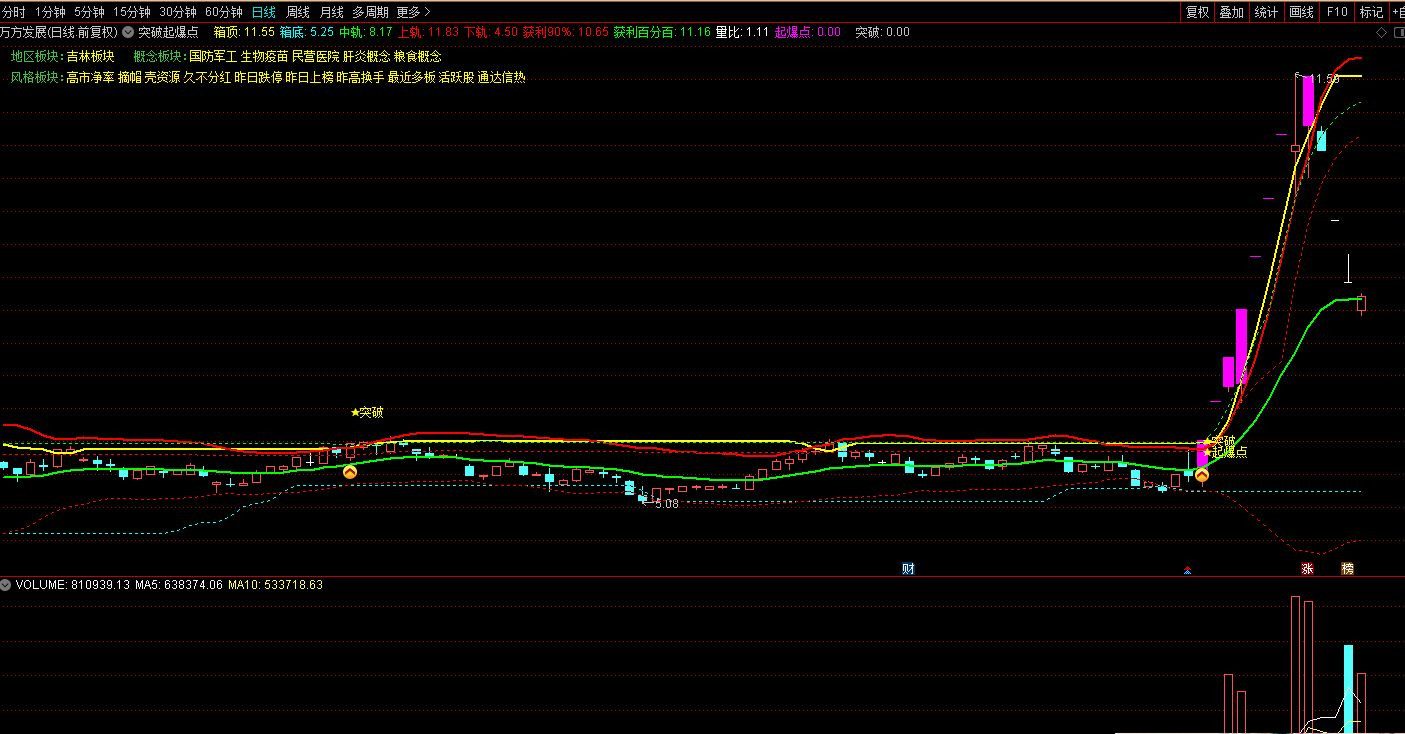This screenshot has width=1405, height=734.
Task: Click the 财 financial event marker icon
Action: [908, 568]
